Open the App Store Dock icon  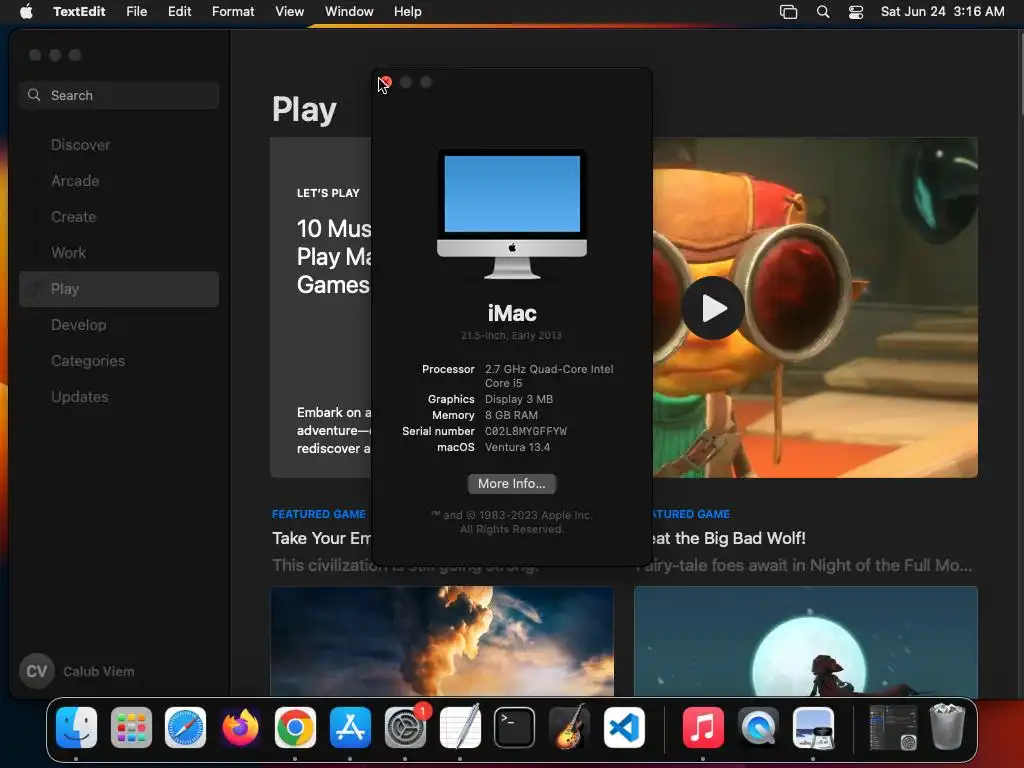tap(350, 728)
